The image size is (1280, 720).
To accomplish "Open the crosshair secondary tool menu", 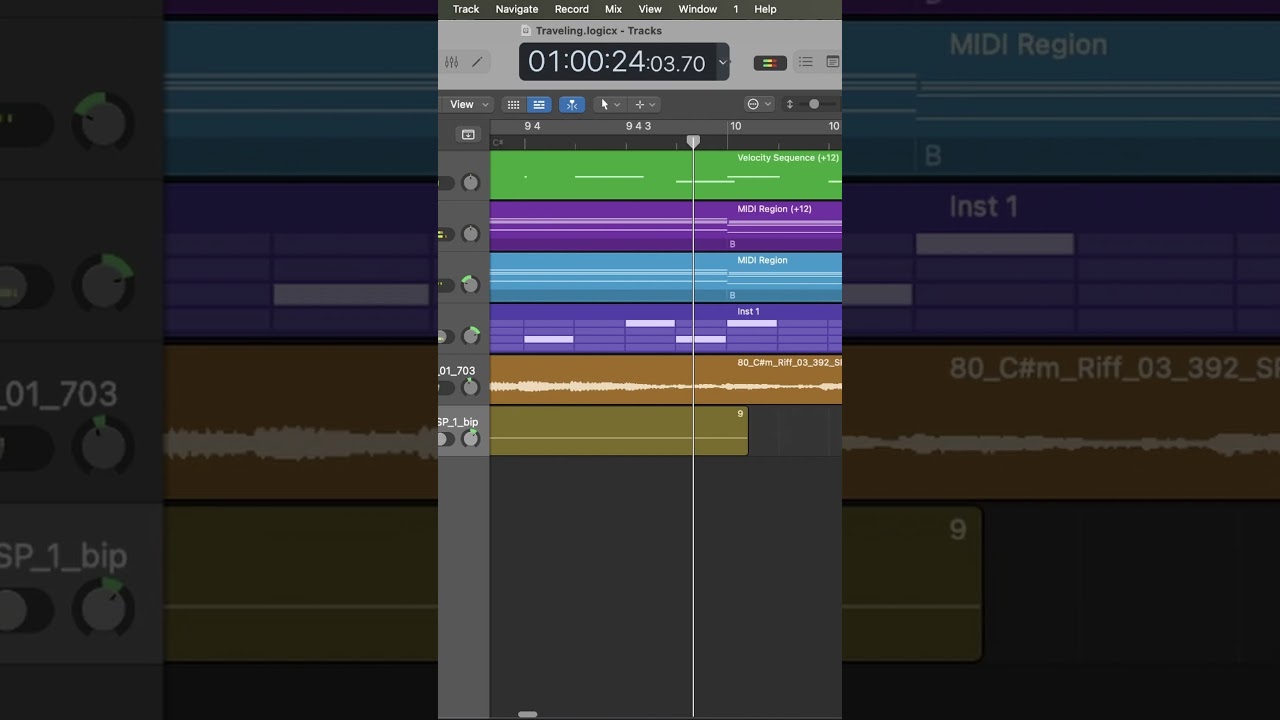I will [645, 104].
